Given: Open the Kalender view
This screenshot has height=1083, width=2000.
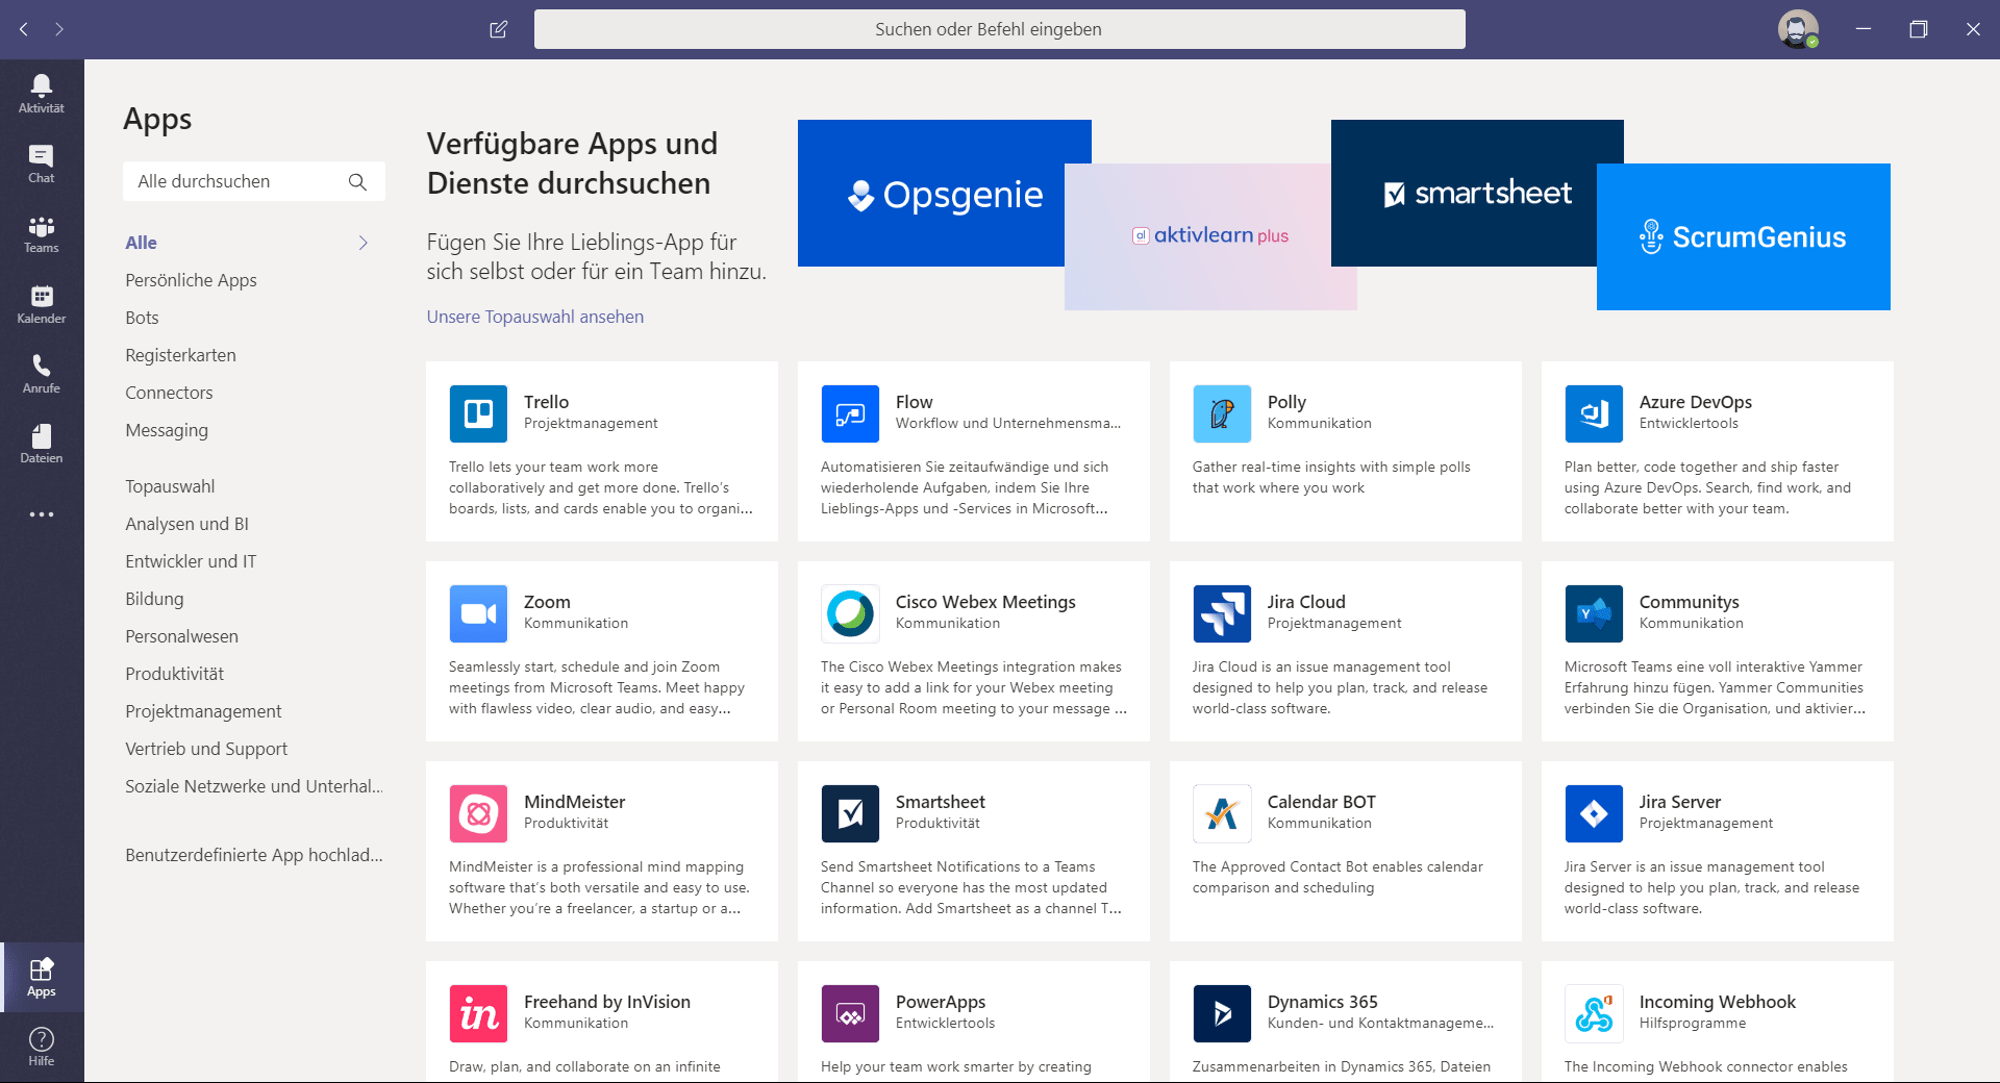Looking at the screenshot, I should pos(41,304).
